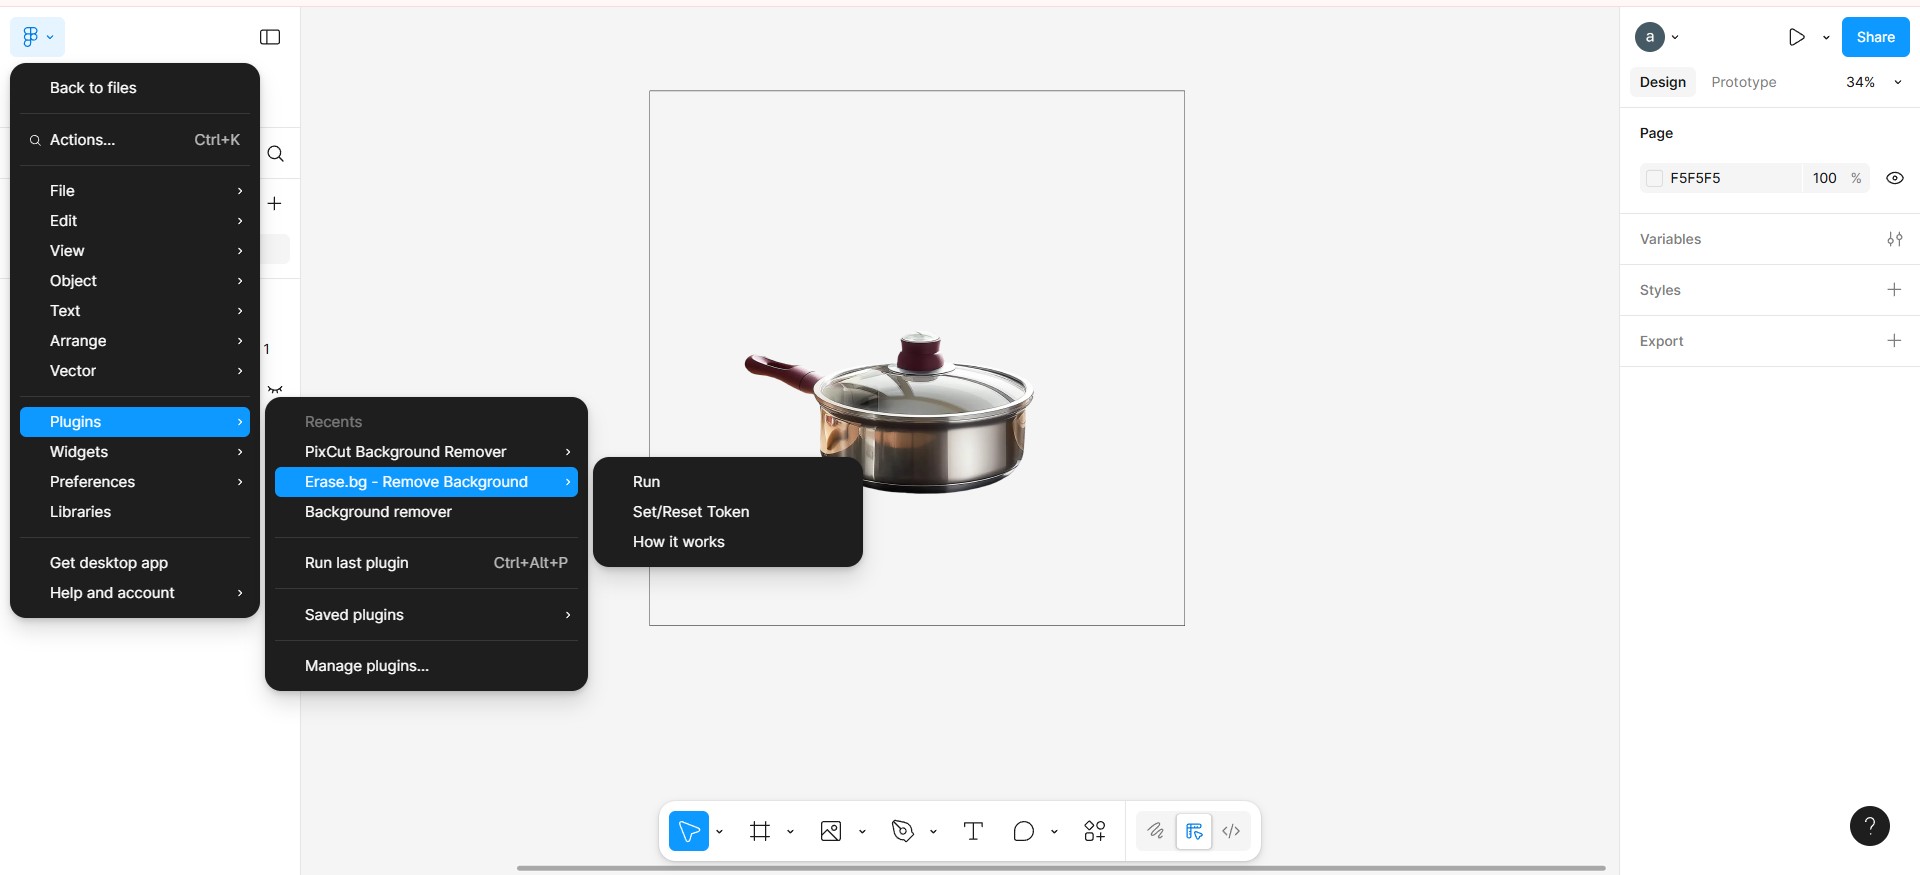The image size is (1920, 875).
Task: Open Comment tool options dropdown arrow
Action: pos(1054,831)
